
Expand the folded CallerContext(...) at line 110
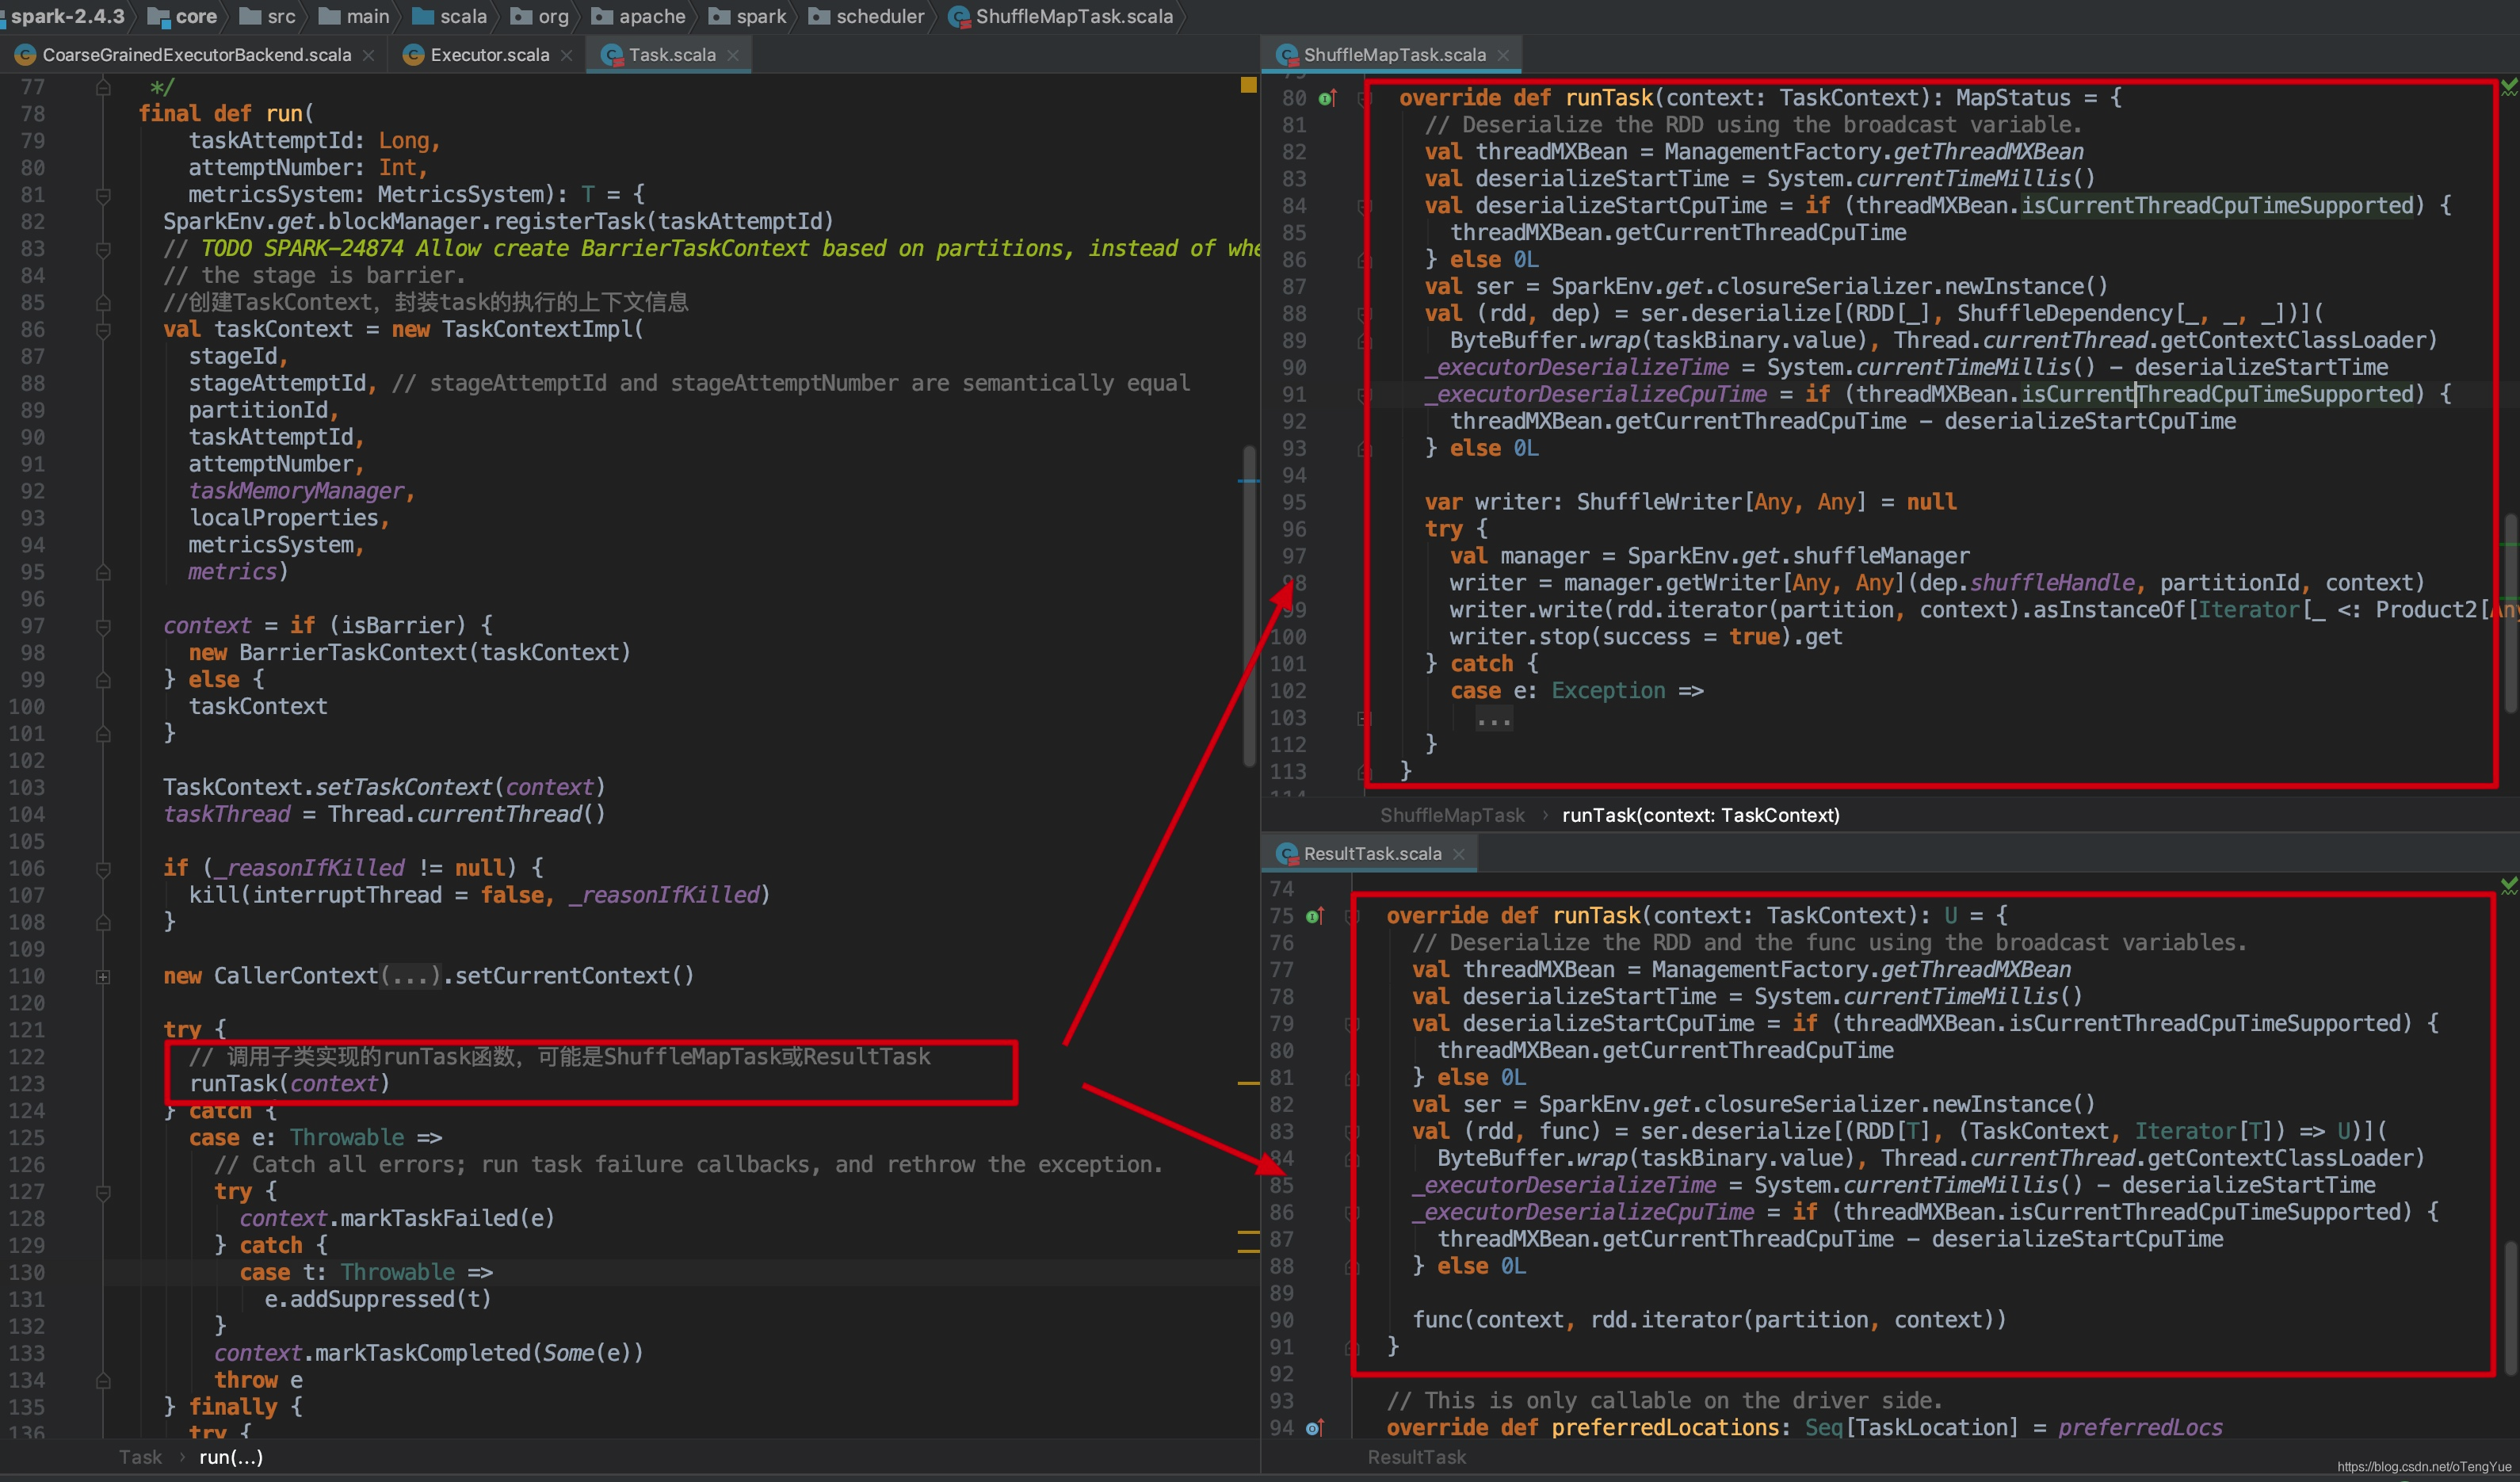pyautogui.click(x=103, y=977)
